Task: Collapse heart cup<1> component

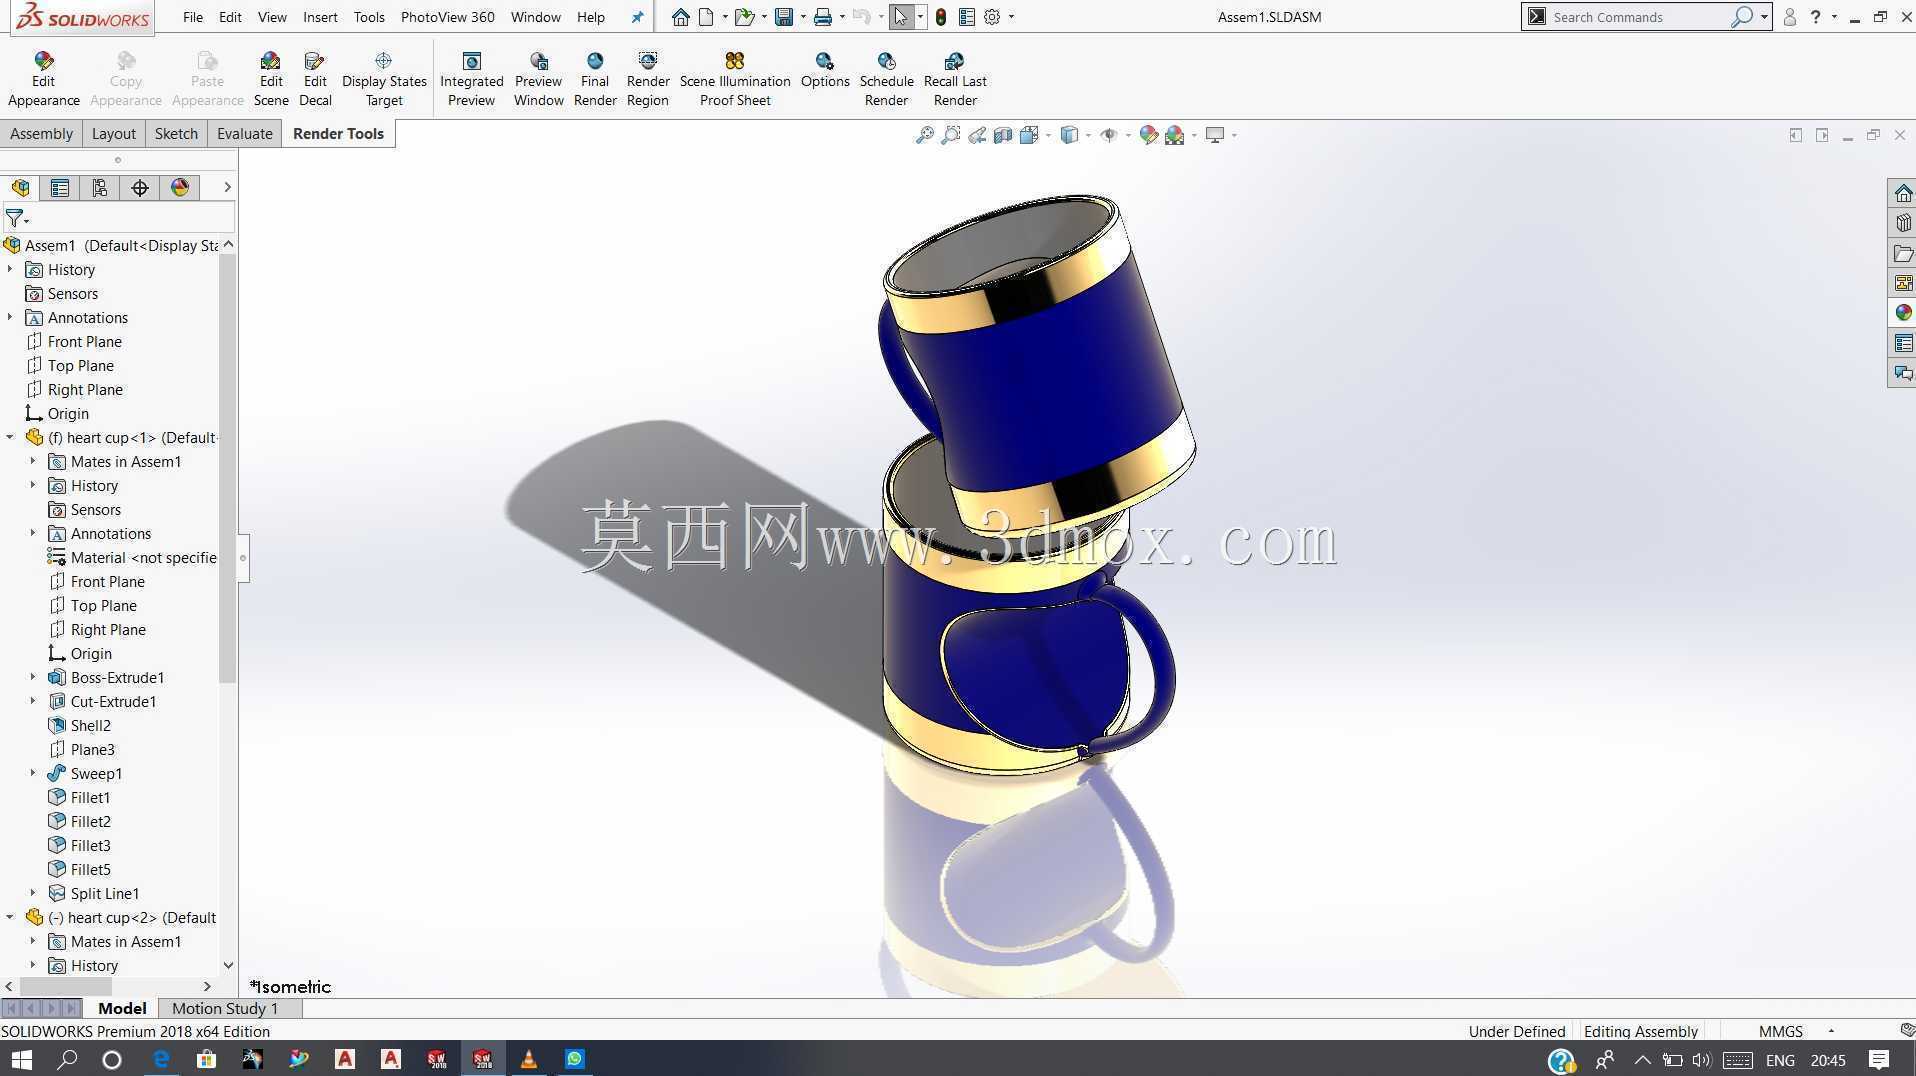Action: click(x=10, y=437)
